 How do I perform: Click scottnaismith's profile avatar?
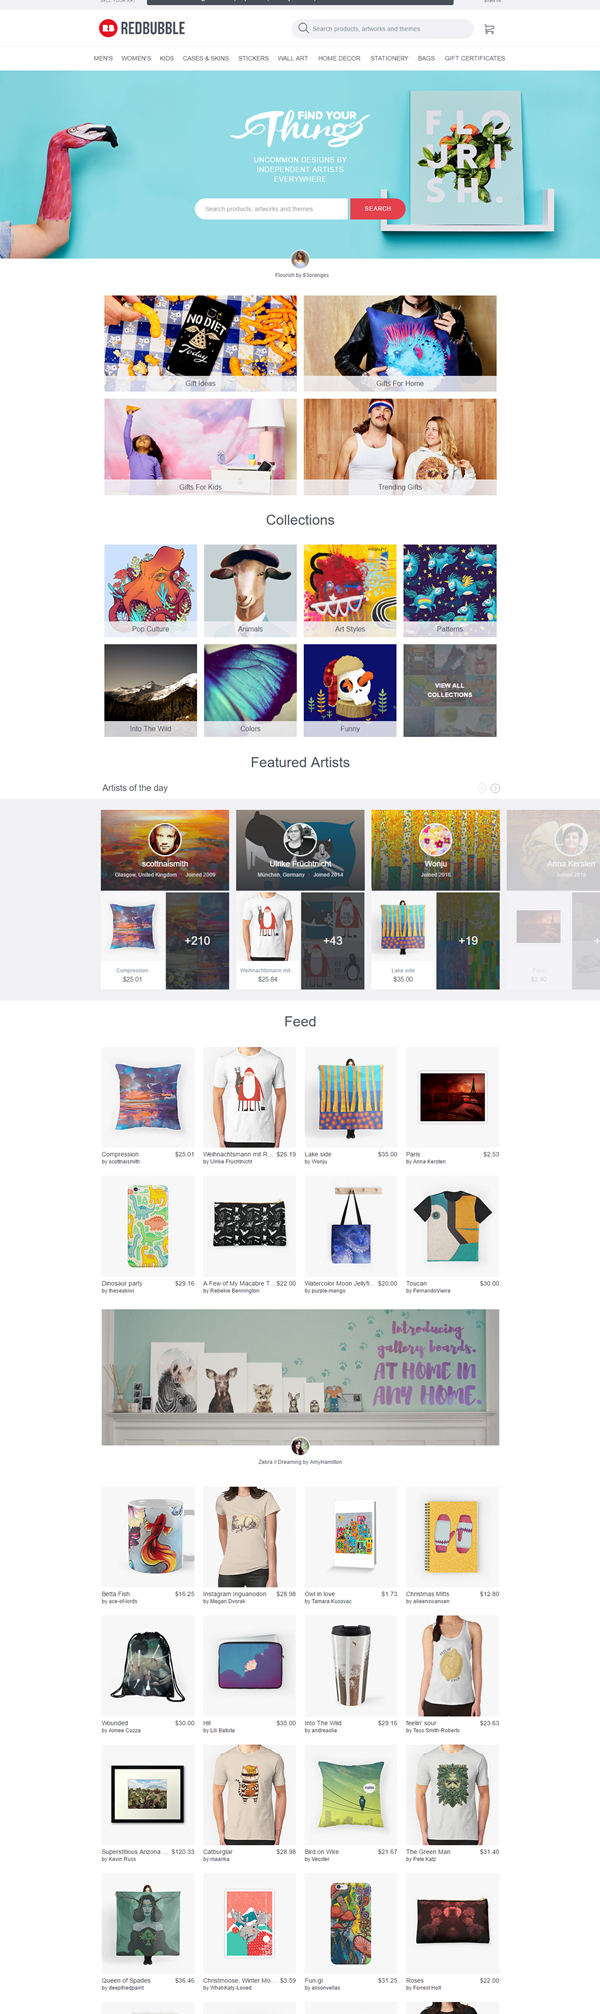[x=165, y=840]
